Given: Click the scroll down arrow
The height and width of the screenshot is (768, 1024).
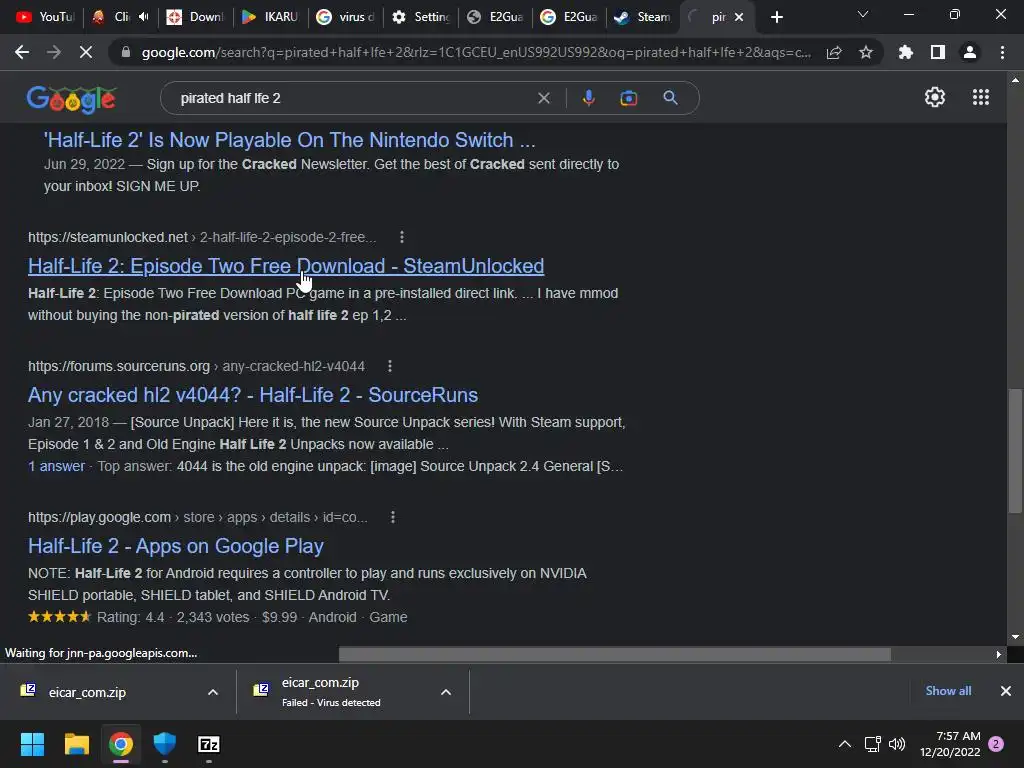Looking at the screenshot, I should (x=1015, y=637).
